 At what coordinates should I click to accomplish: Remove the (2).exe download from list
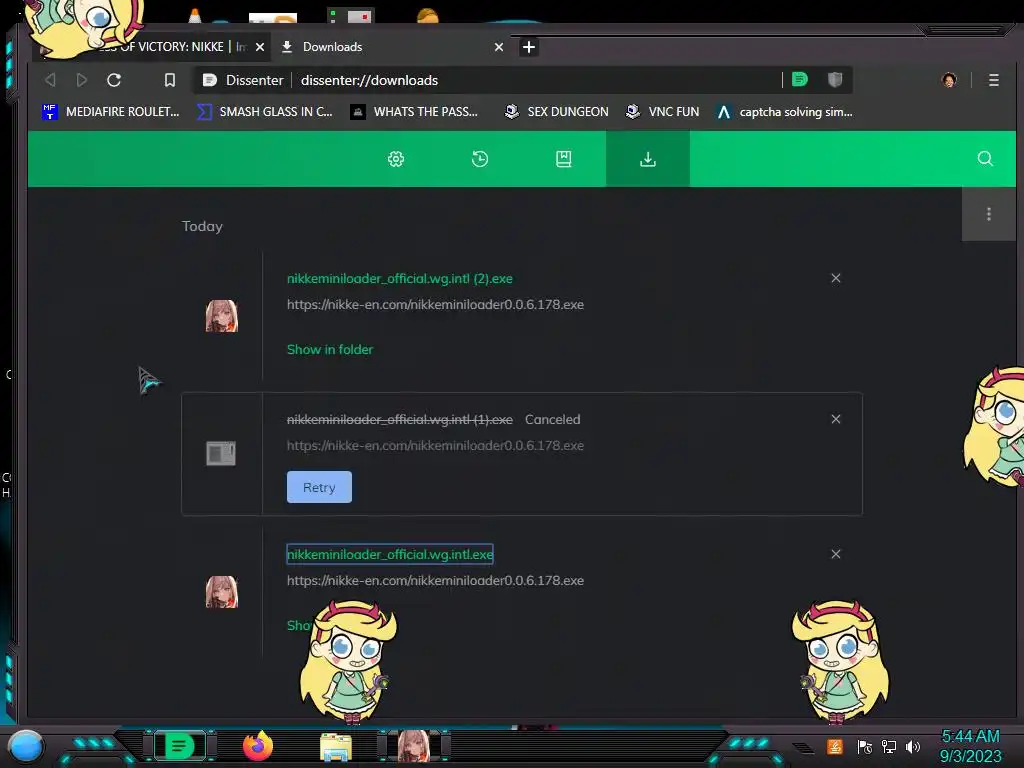(835, 278)
